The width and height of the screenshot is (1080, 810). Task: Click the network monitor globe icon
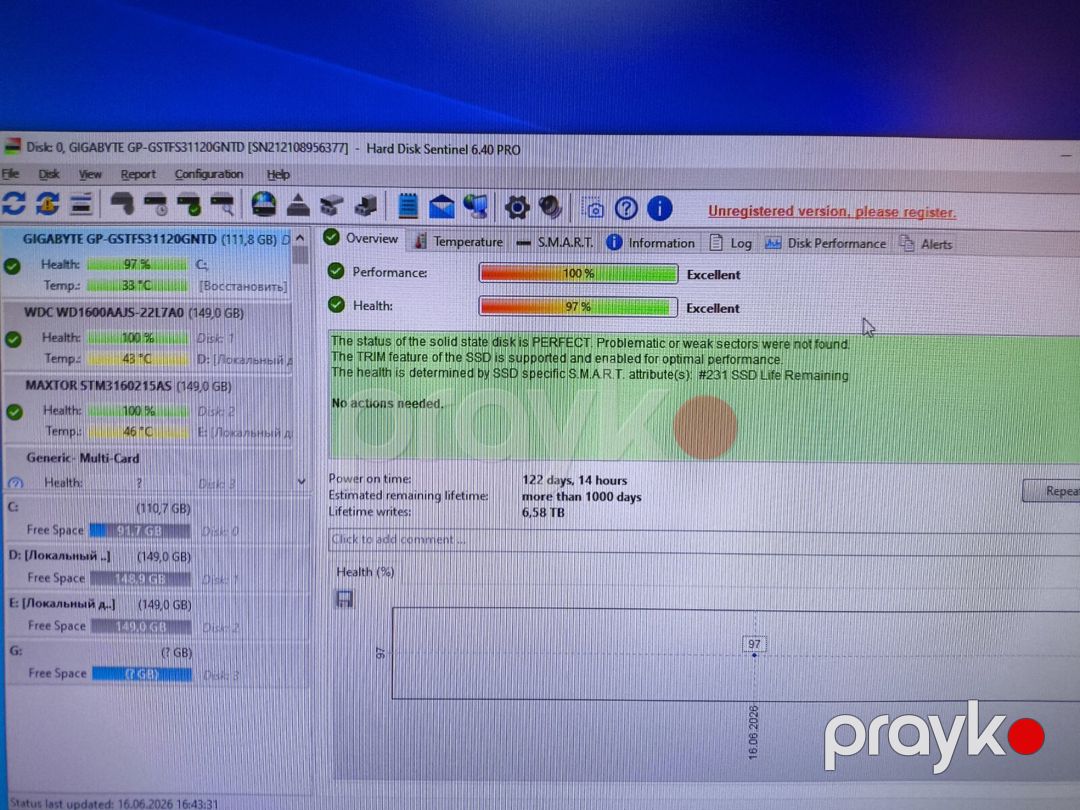pyautogui.click(x=475, y=206)
